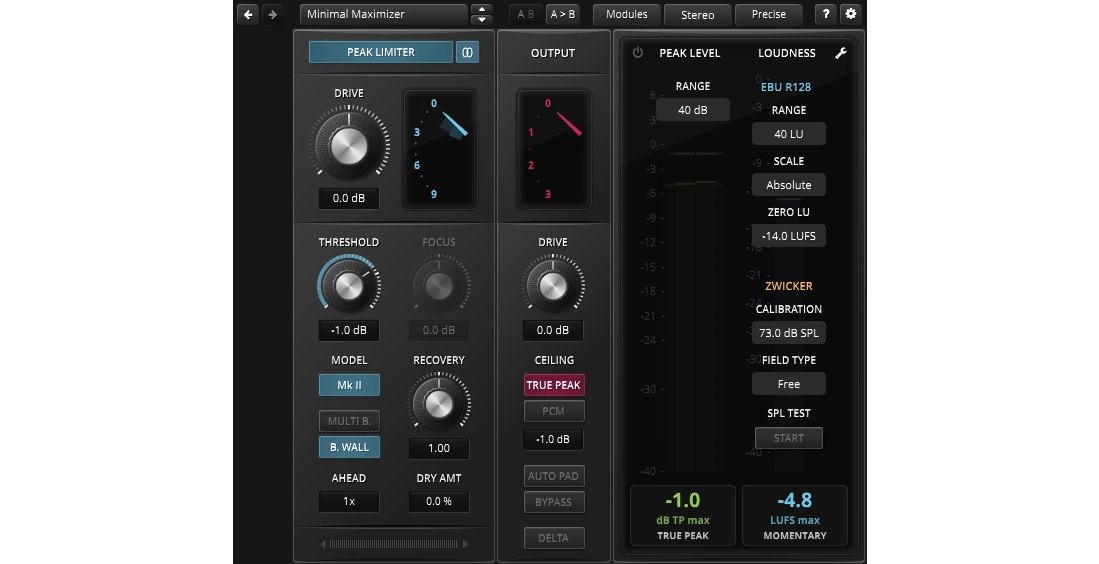Image resolution: width=1099 pixels, height=564 pixels.
Task: Open the Precise quality menu
Action: pyautogui.click(x=769, y=14)
